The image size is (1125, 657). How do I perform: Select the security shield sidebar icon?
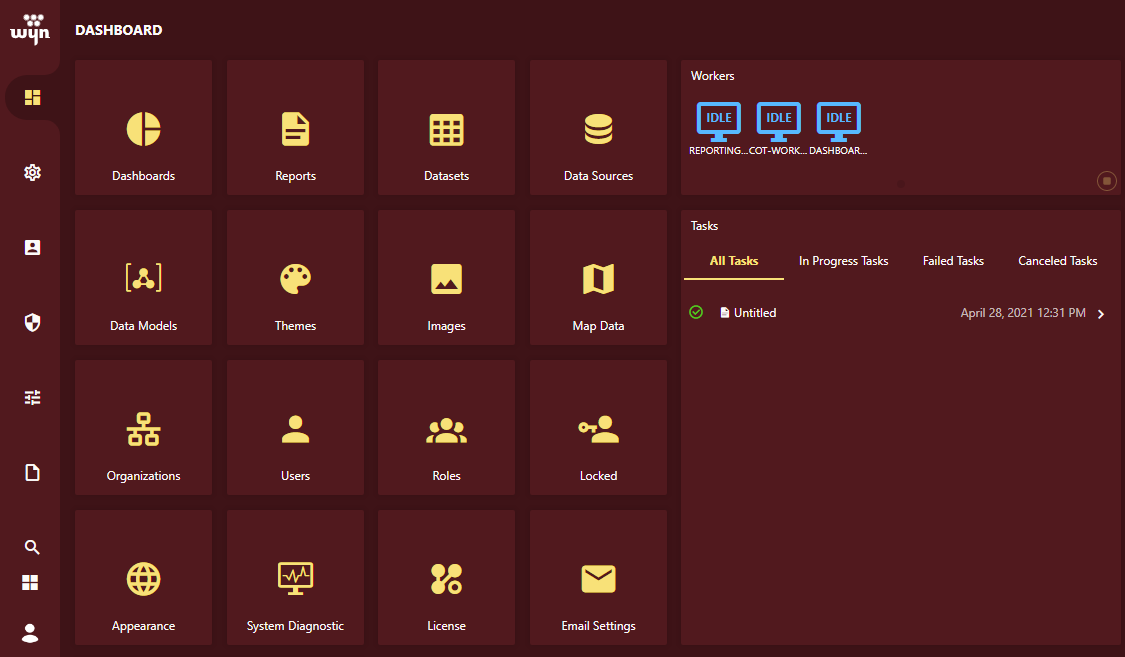click(31, 322)
